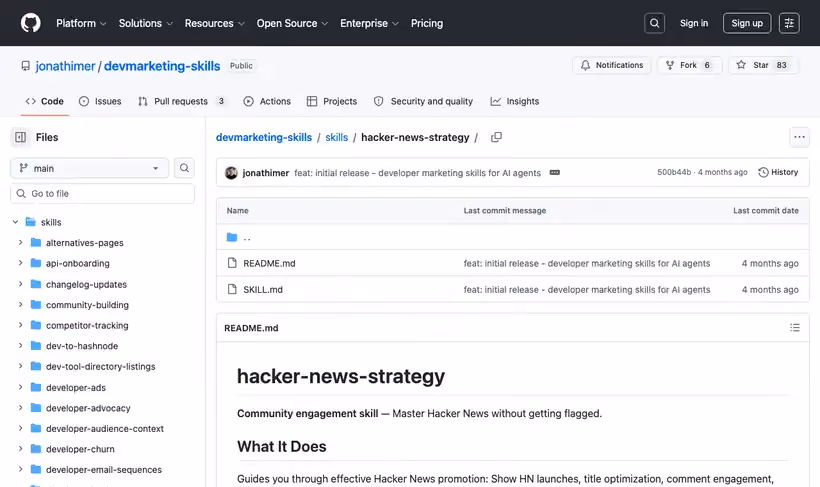Open the Insights tab

(515, 101)
